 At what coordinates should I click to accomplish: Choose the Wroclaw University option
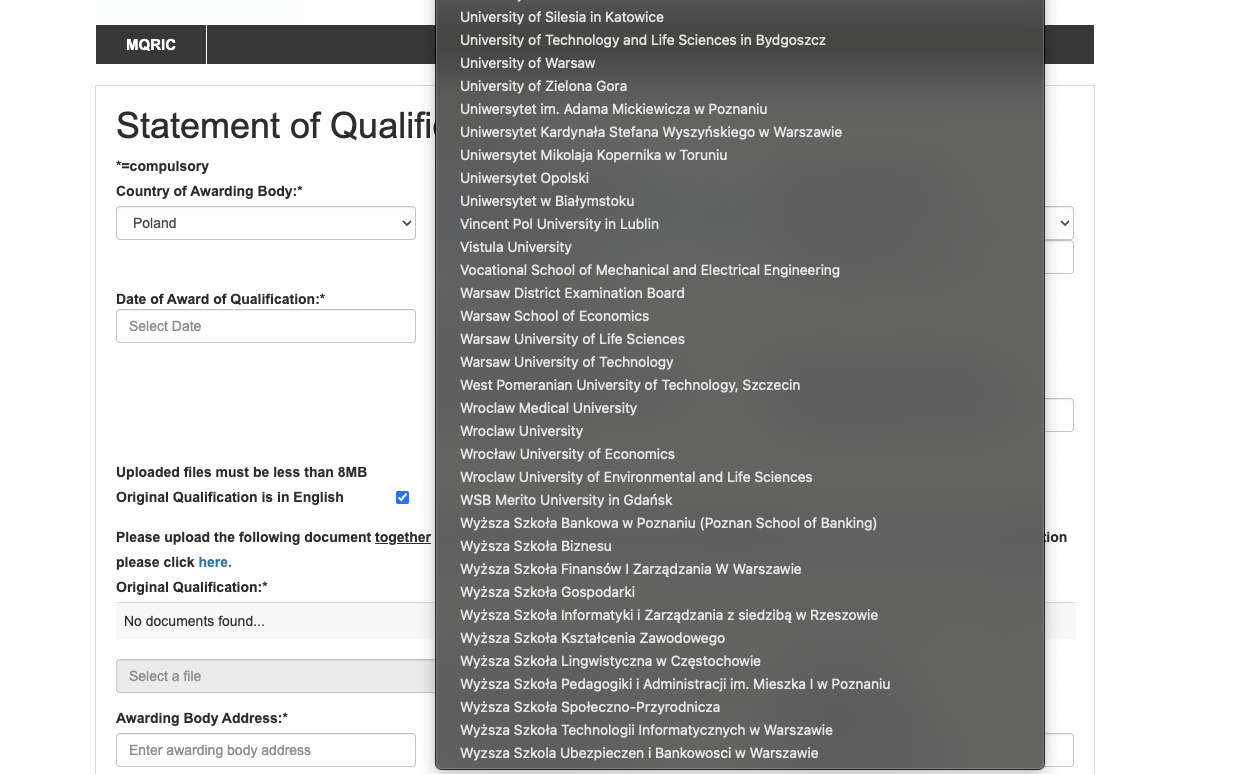pyautogui.click(x=740, y=431)
